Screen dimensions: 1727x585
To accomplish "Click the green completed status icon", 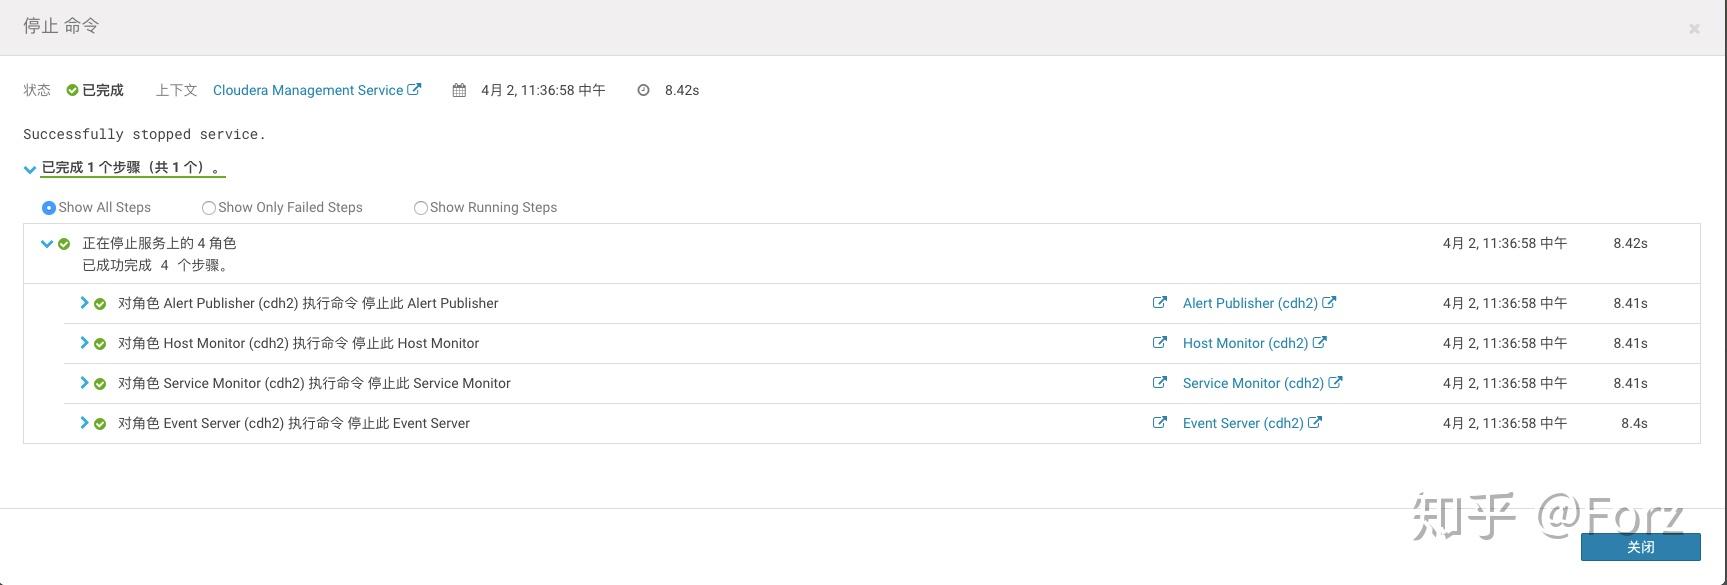I will pos(72,90).
